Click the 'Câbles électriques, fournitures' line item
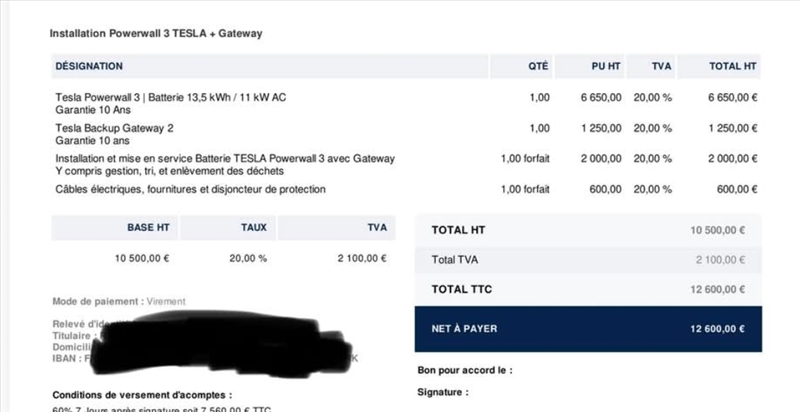 pos(190,189)
